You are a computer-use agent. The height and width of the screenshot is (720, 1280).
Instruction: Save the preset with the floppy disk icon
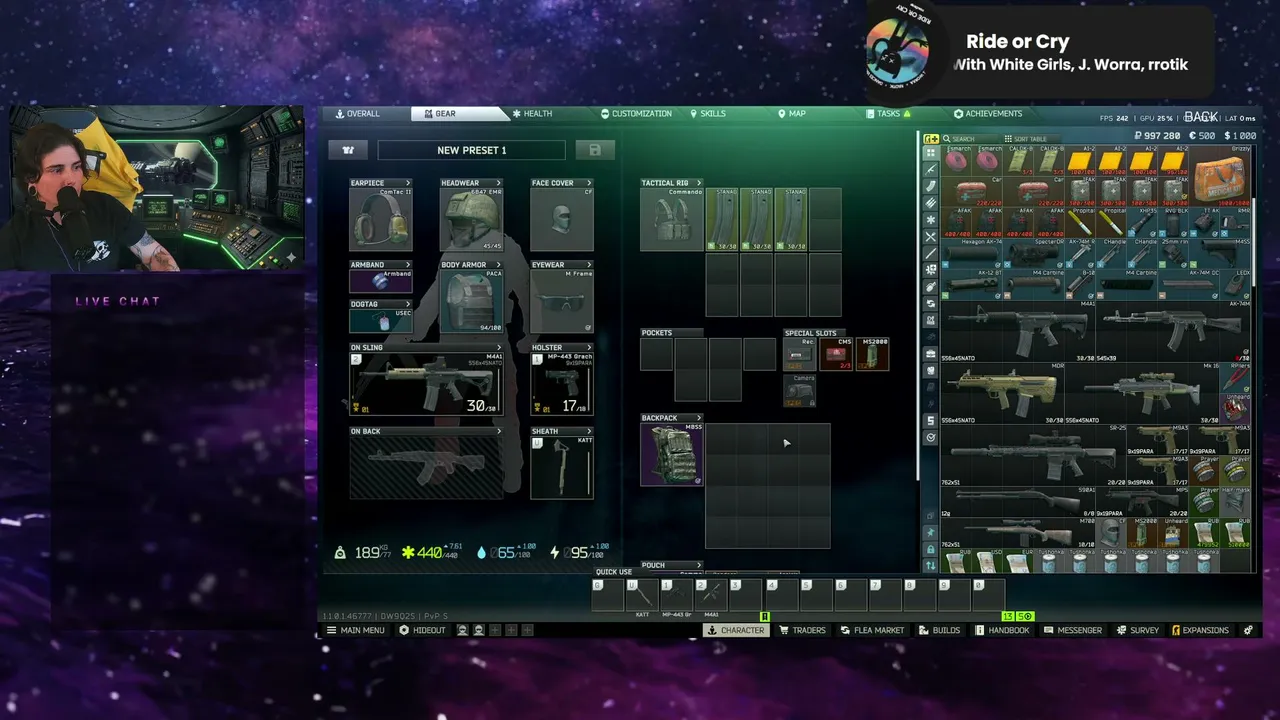coord(595,150)
